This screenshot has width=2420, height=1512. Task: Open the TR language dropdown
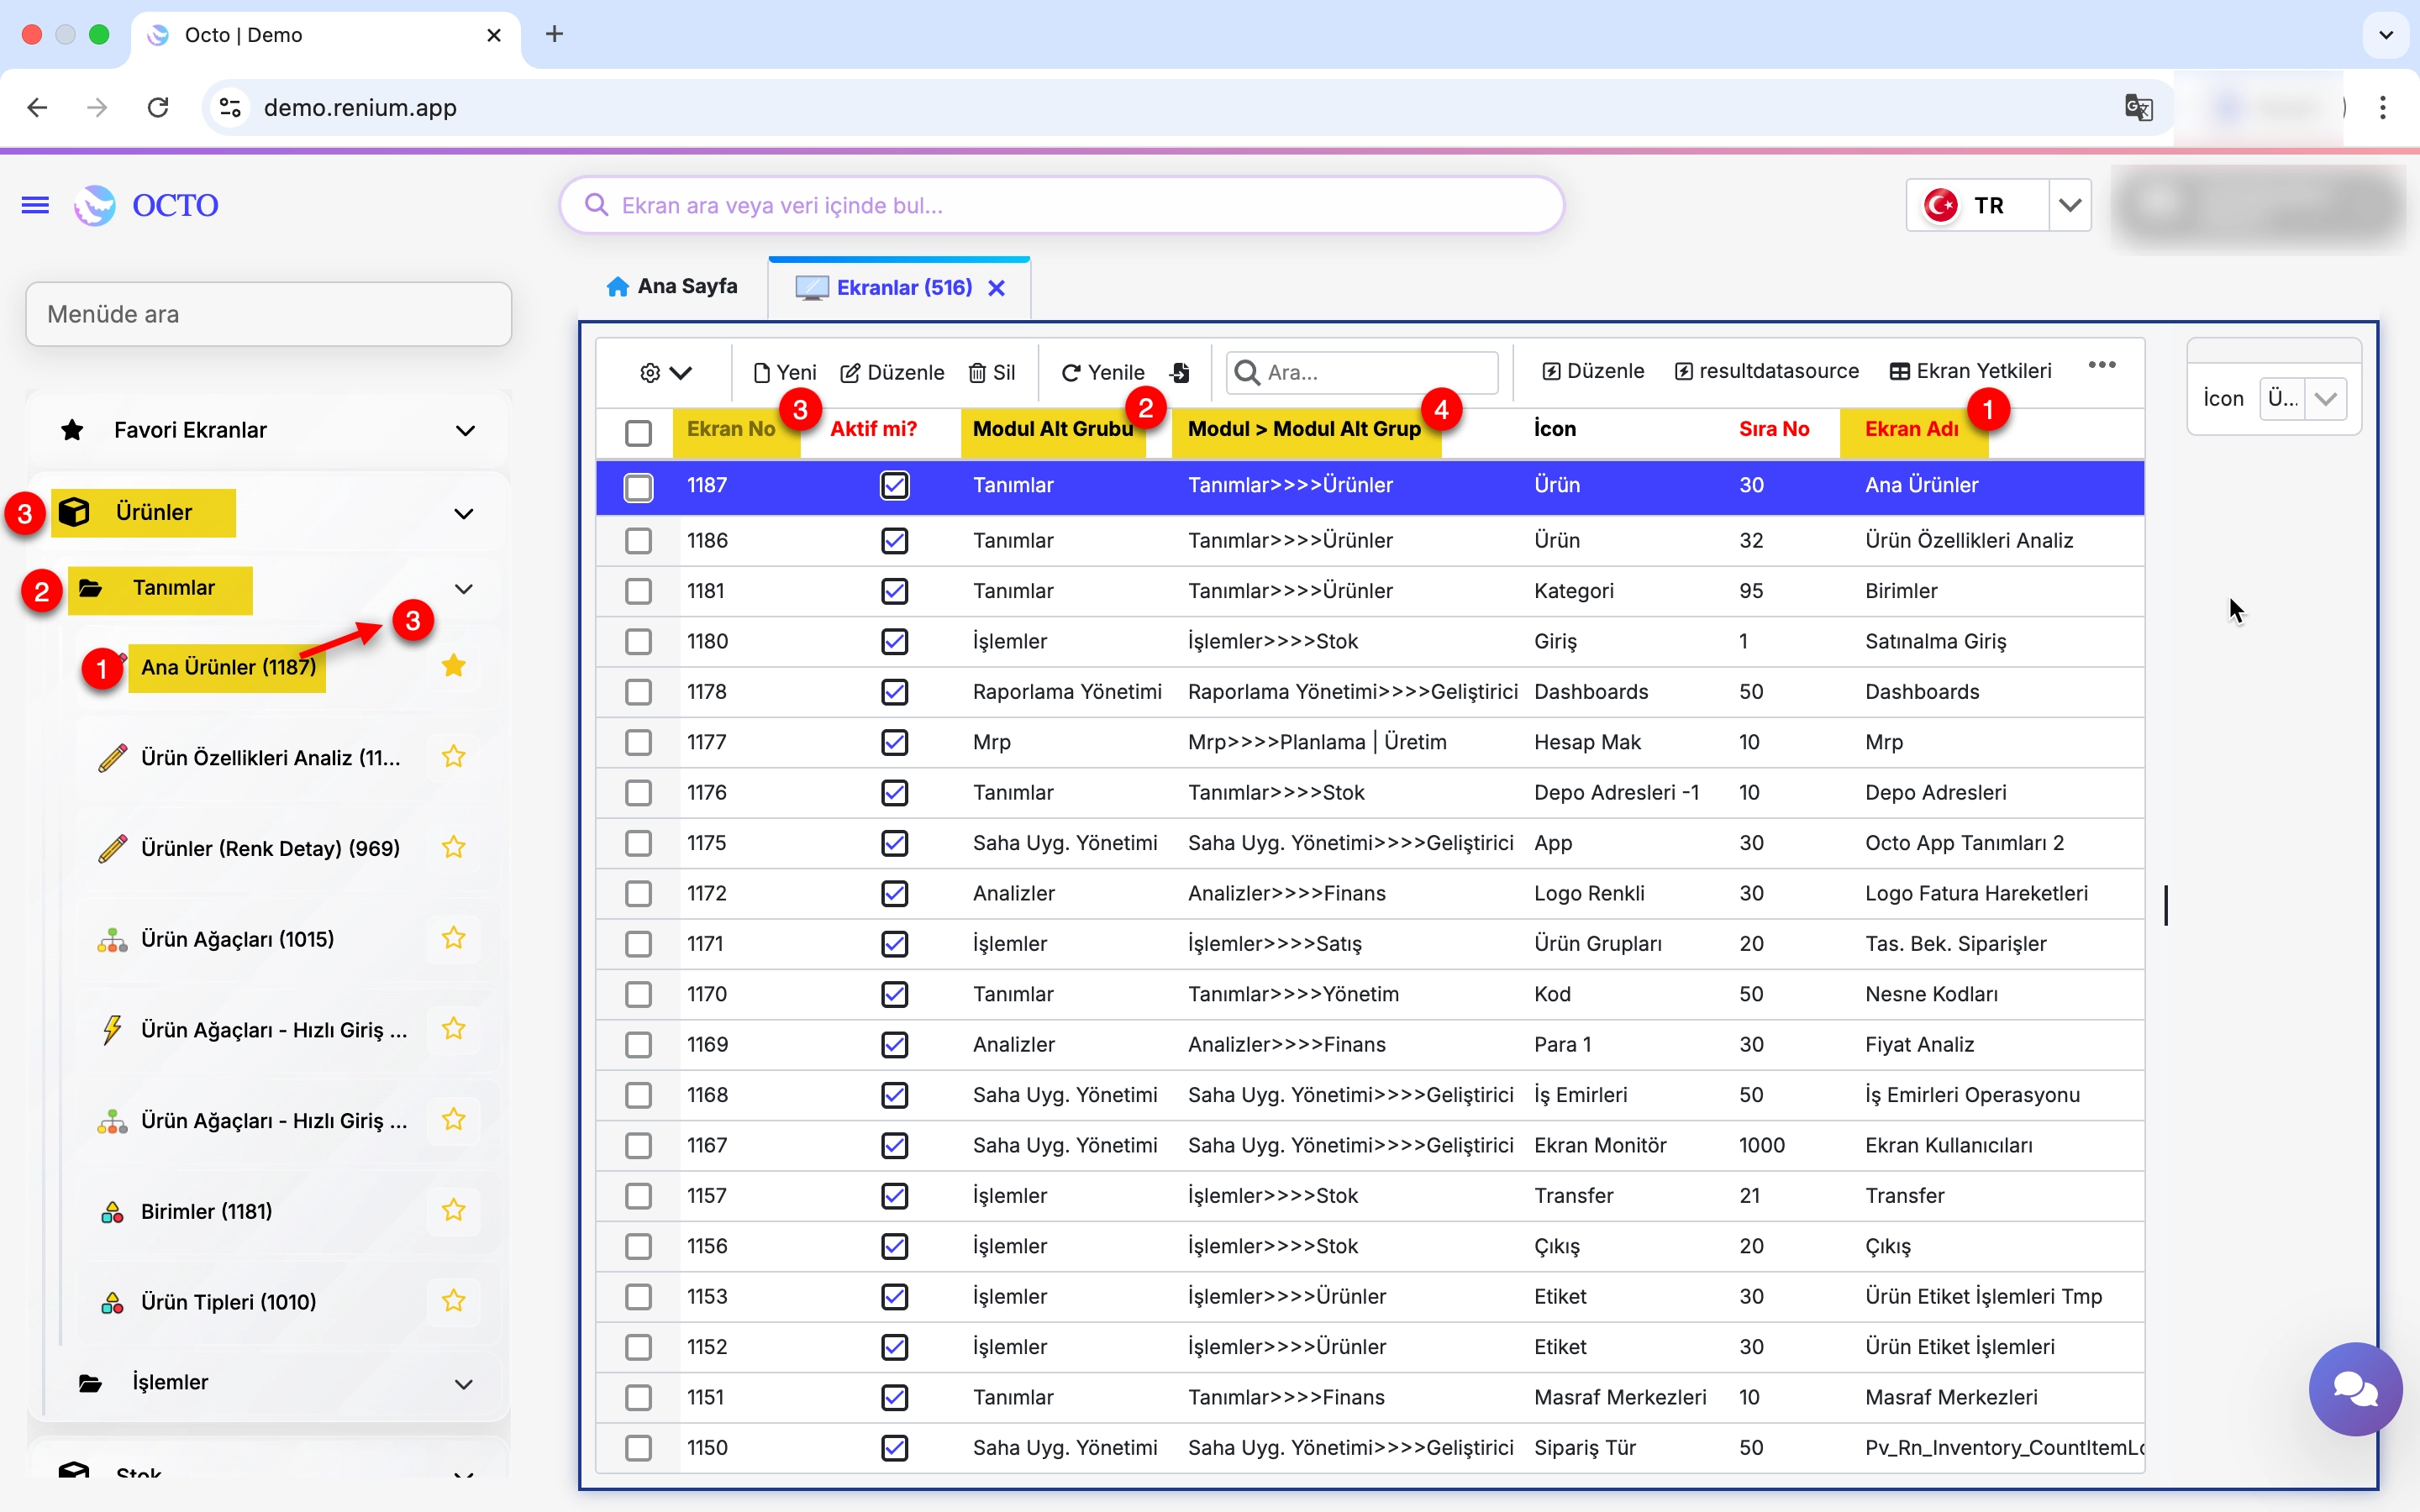pyautogui.click(x=2069, y=205)
